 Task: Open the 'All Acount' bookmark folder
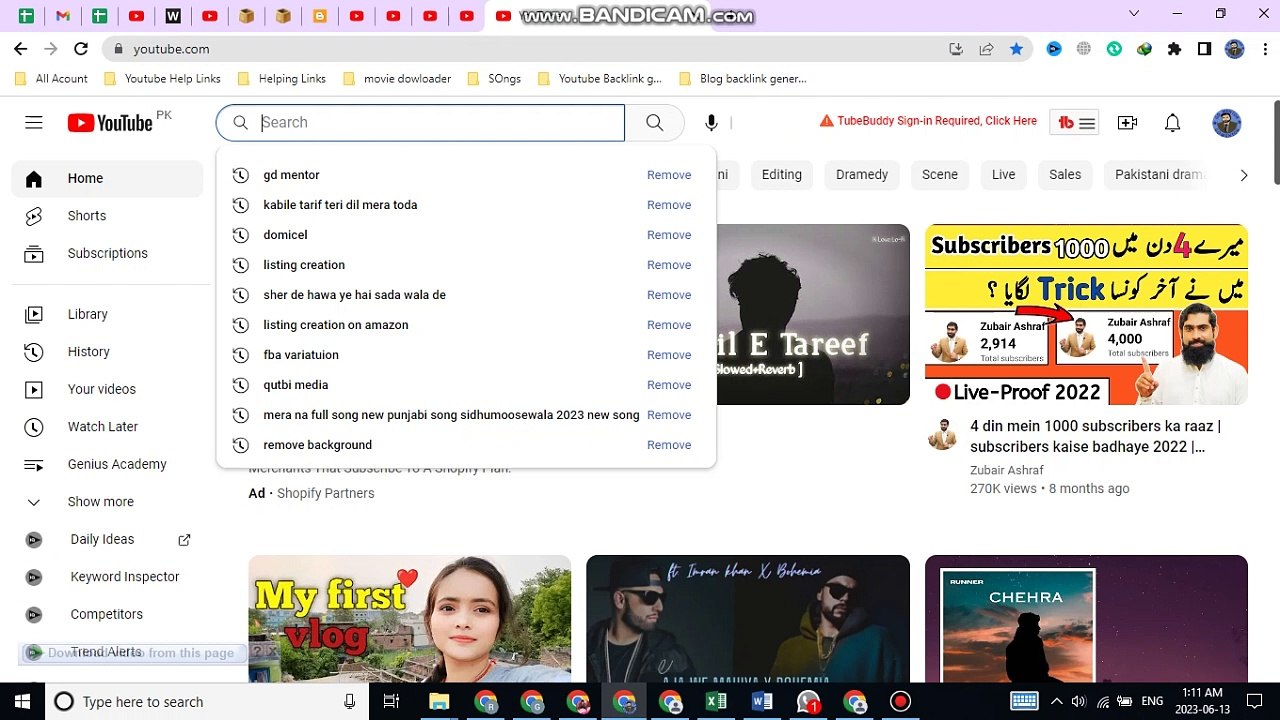coord(51,78)
